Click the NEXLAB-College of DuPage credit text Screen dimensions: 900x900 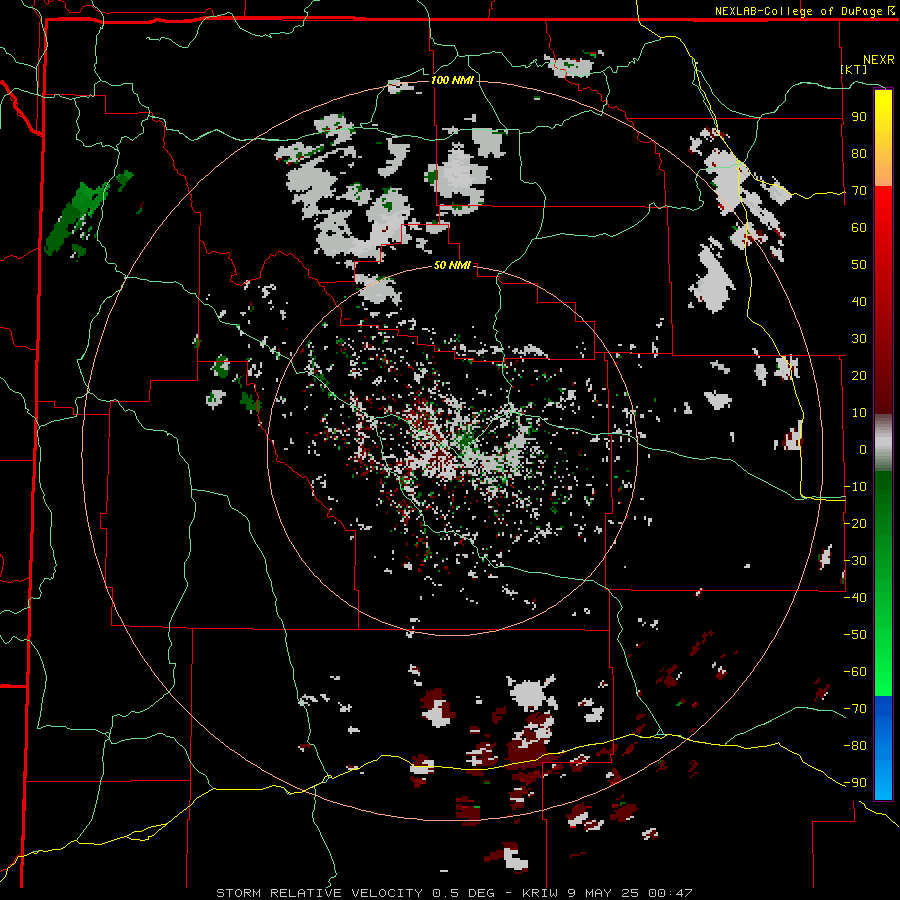[x=804, y=11]
